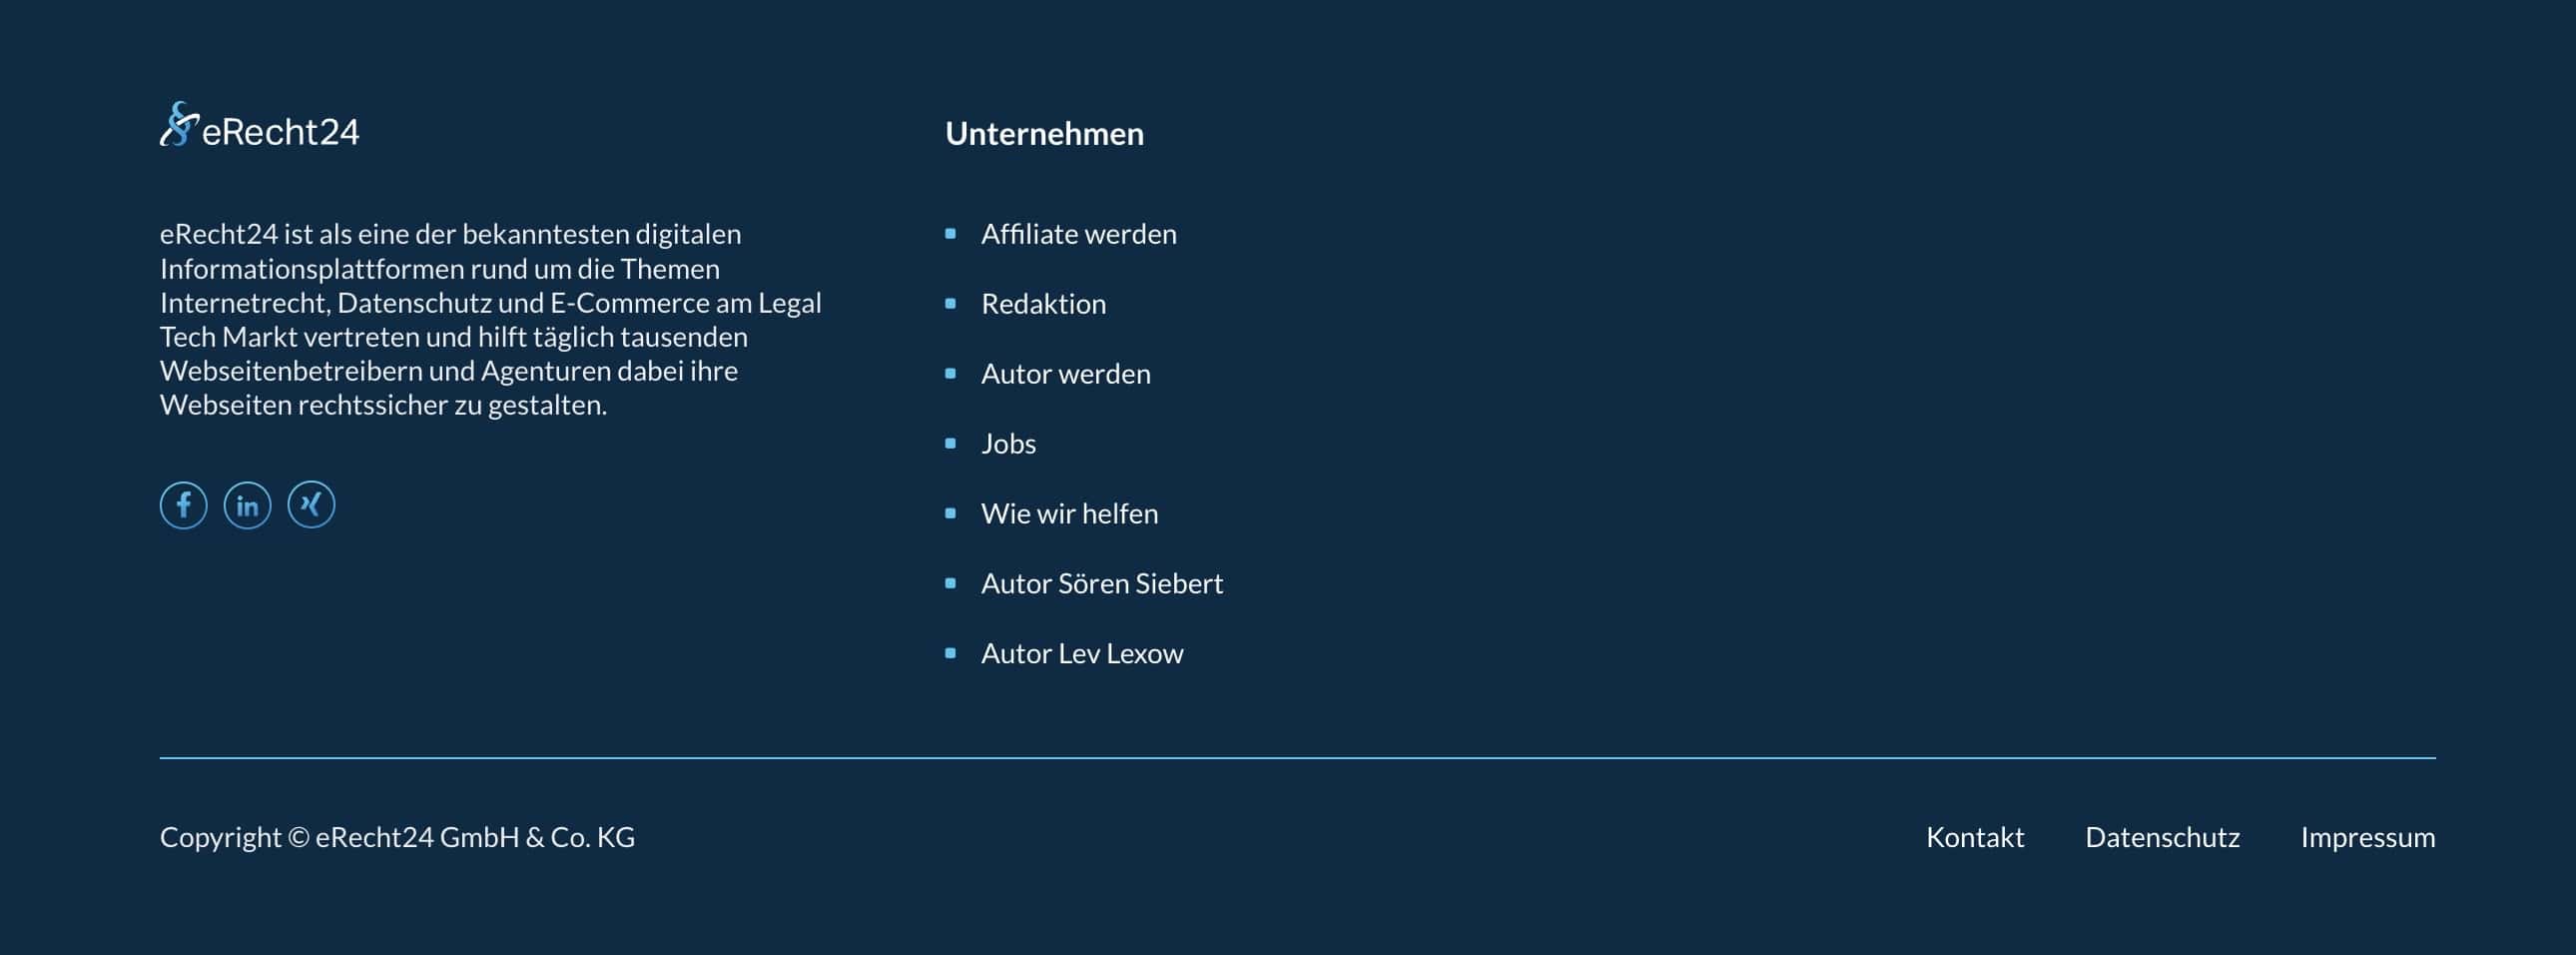
Task: Open the Autor werden link
Action: [1065, 374]
